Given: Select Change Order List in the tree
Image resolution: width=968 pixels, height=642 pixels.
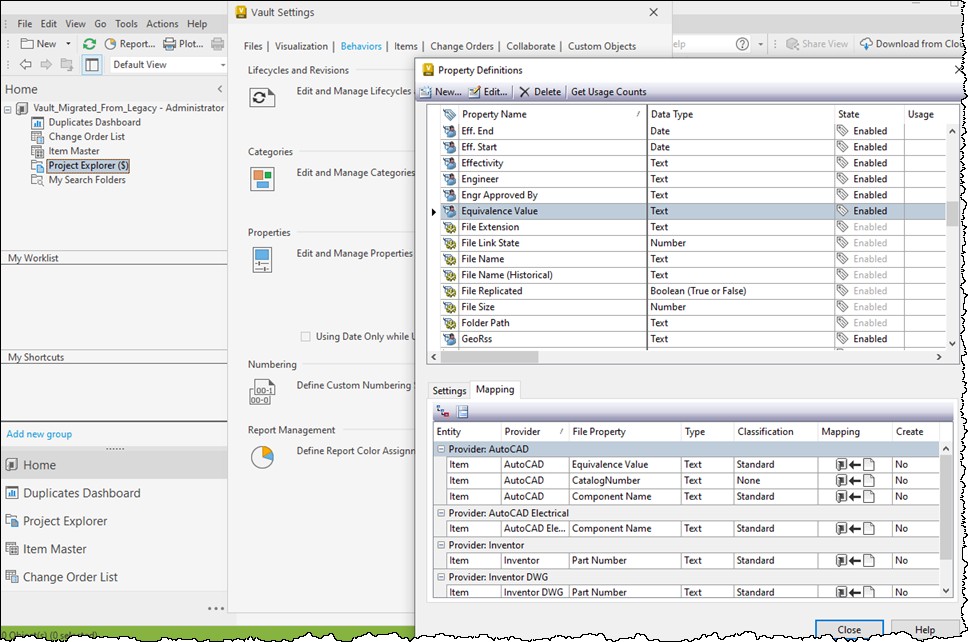Looking at the screenshot, I should 86,136.
